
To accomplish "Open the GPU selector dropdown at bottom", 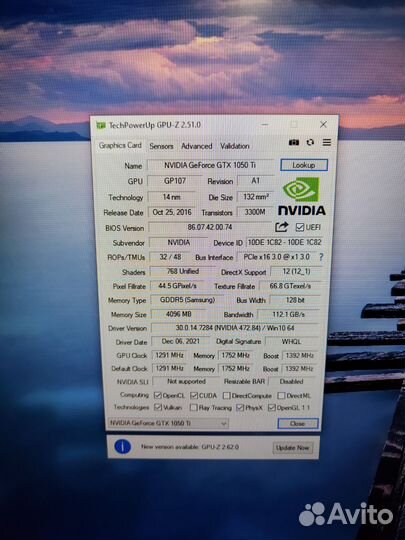I will pyautogui.click(x=168, y=423).
